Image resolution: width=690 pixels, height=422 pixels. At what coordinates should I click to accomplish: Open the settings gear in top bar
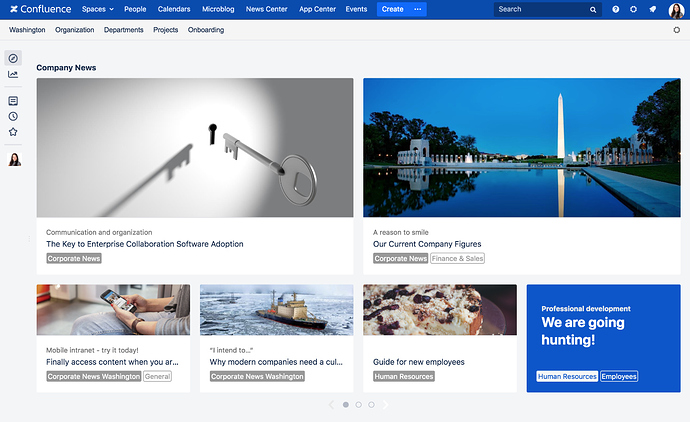[633, 9]
